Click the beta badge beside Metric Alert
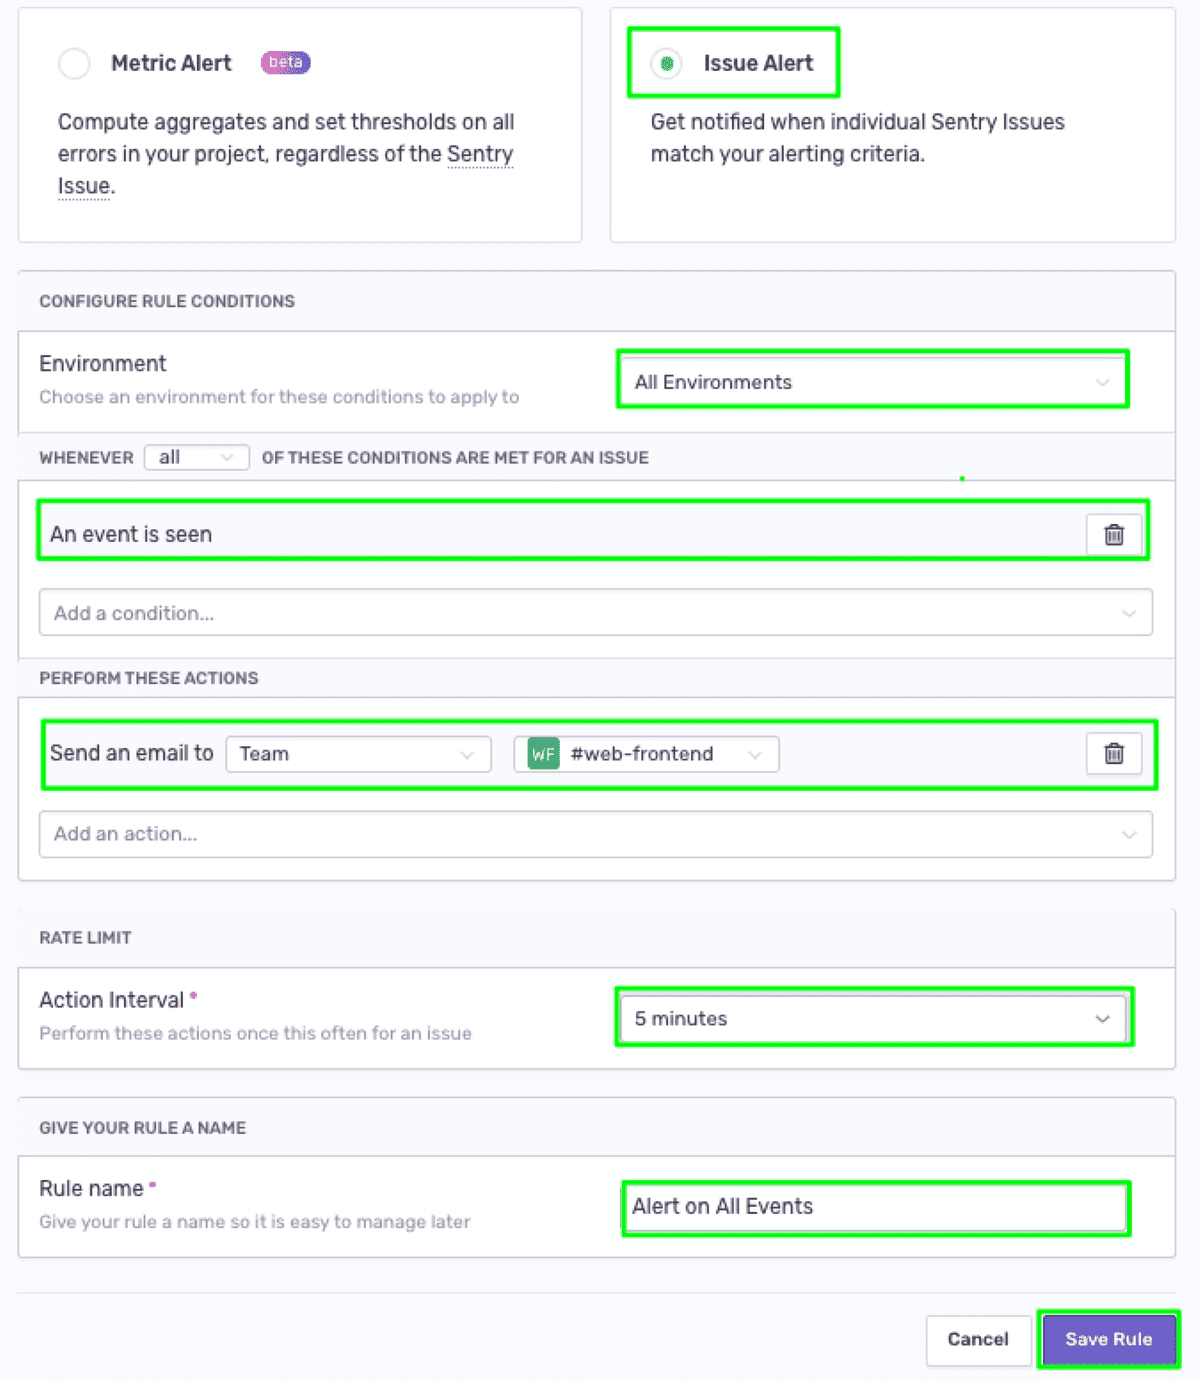 click(x=286, y=63)
